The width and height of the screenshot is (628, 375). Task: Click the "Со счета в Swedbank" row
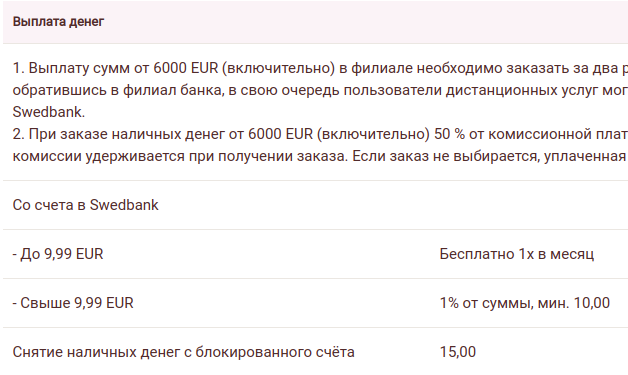click(315, 205)
